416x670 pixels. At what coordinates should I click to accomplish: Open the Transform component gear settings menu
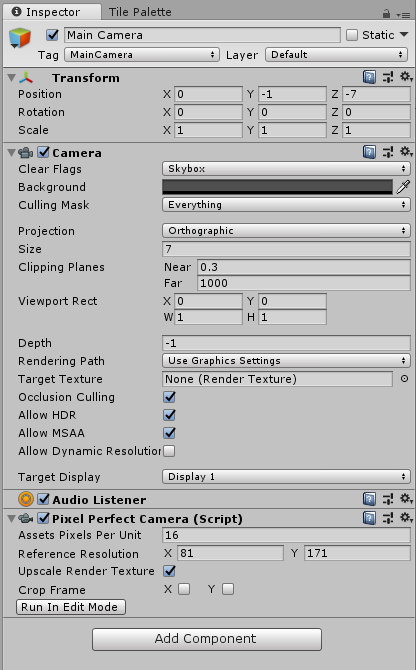click(405, 77)
